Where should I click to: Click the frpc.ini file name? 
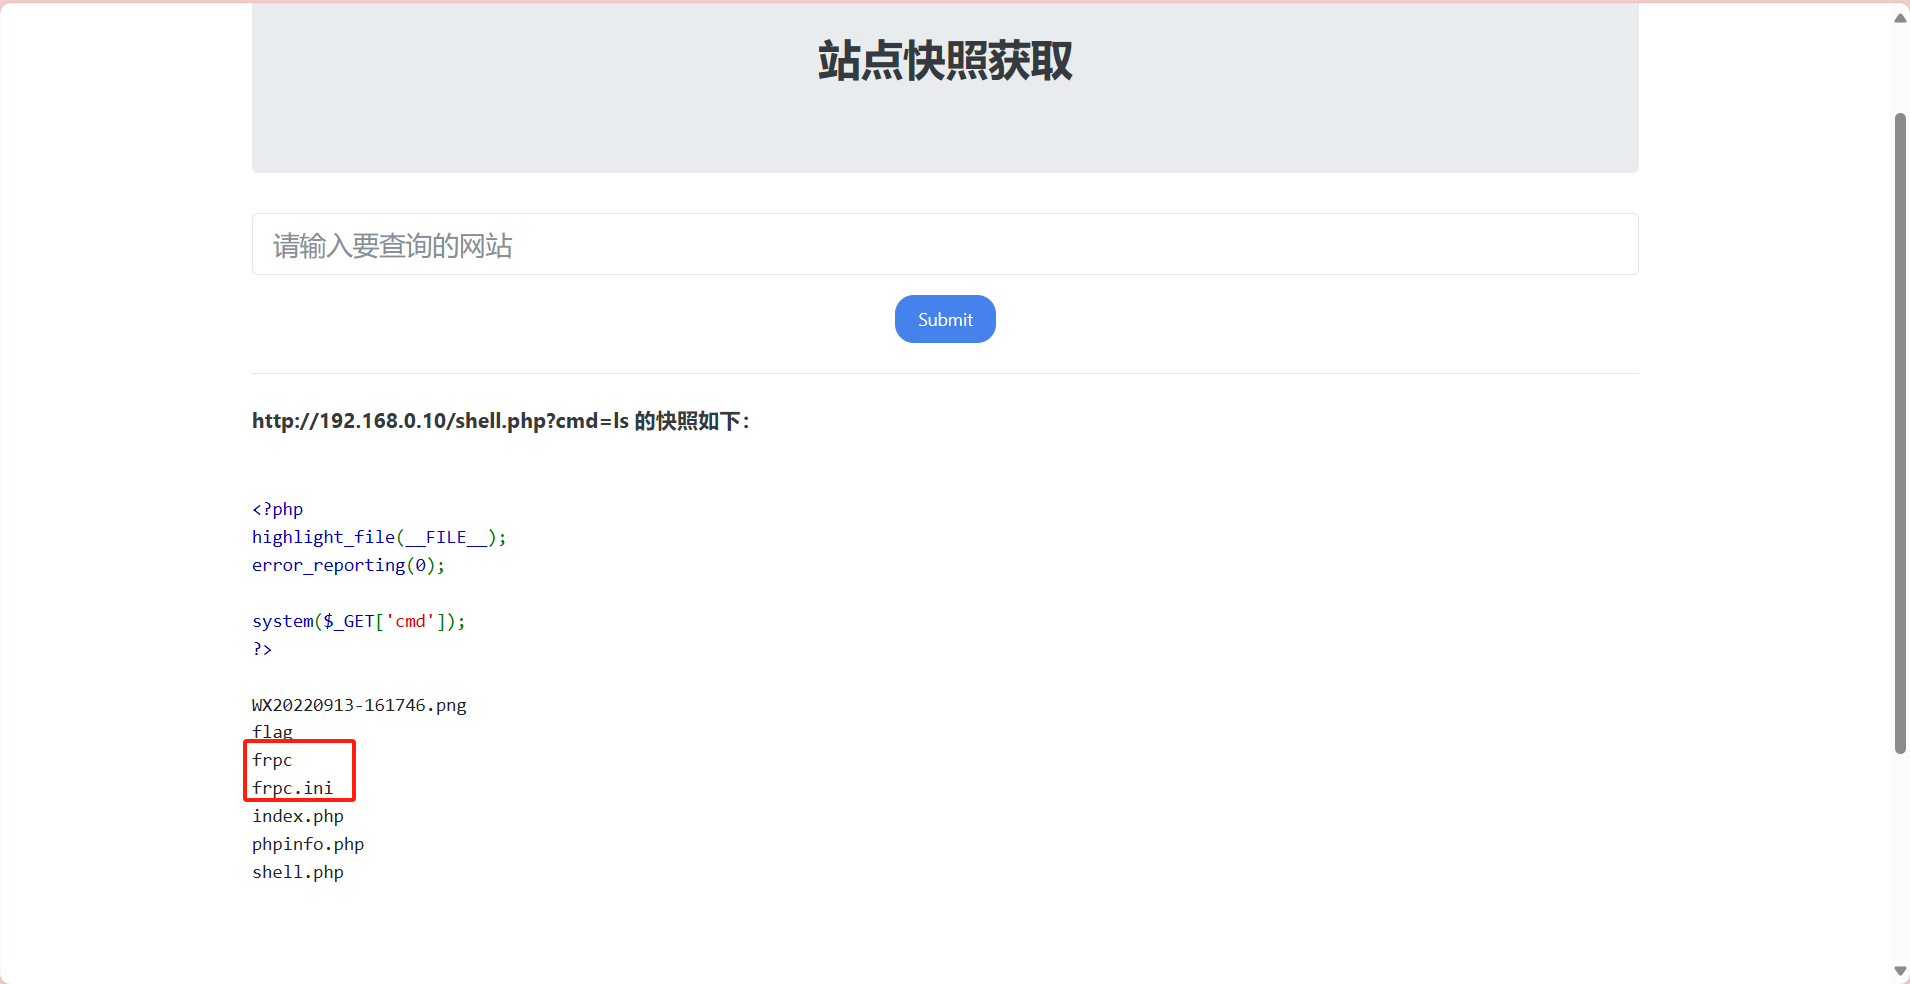pos(292,788)
